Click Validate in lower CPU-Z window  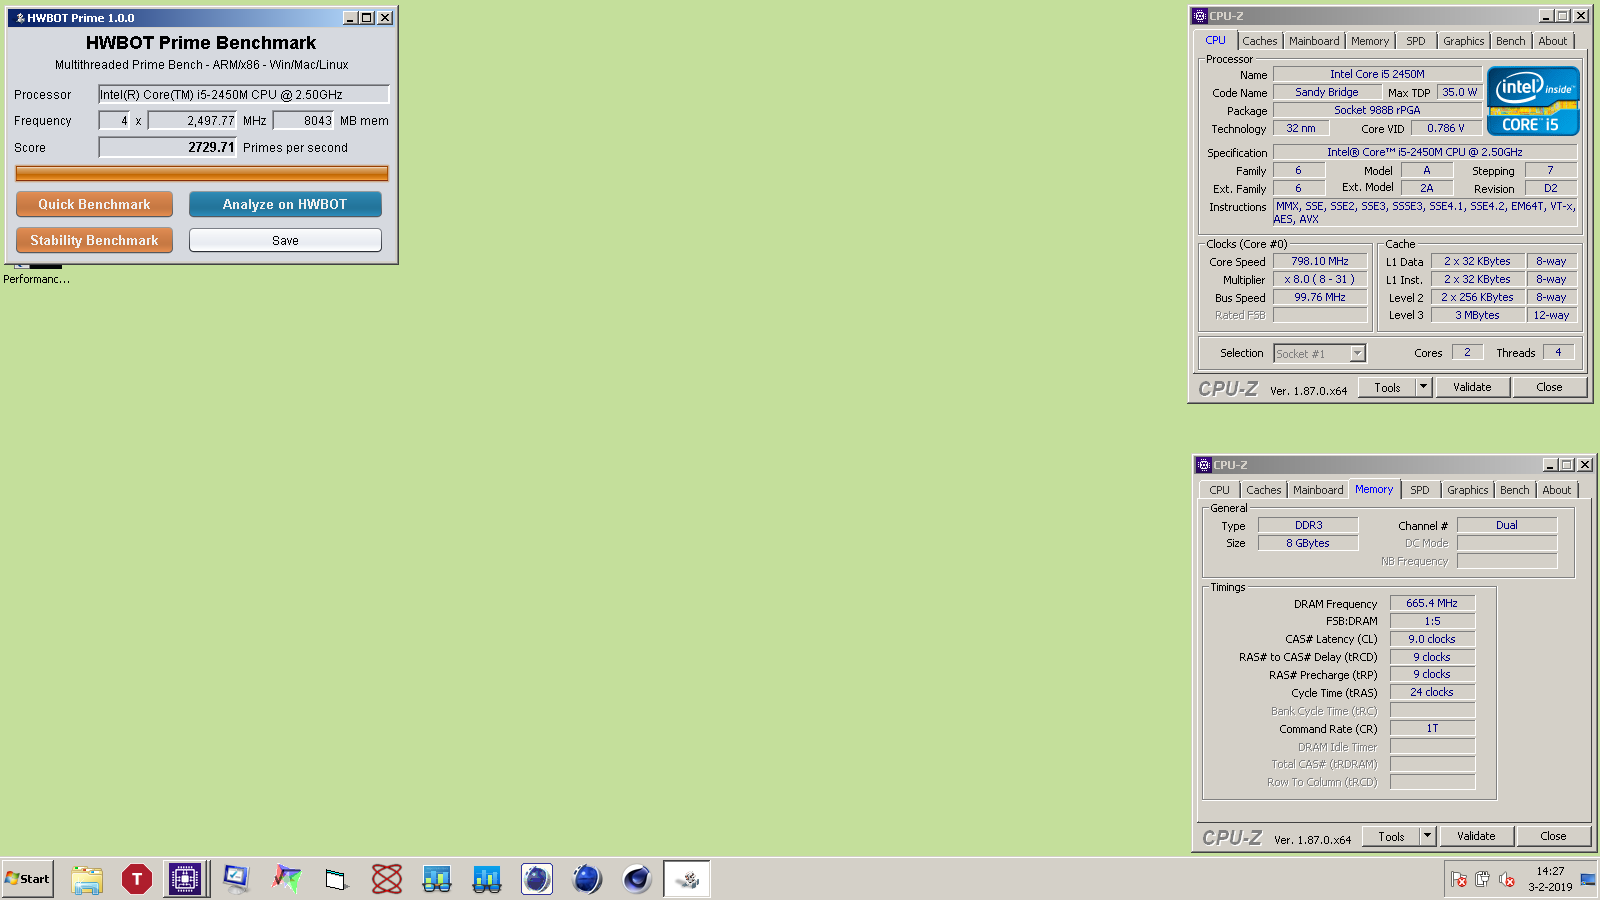(x=1476, y=836)
